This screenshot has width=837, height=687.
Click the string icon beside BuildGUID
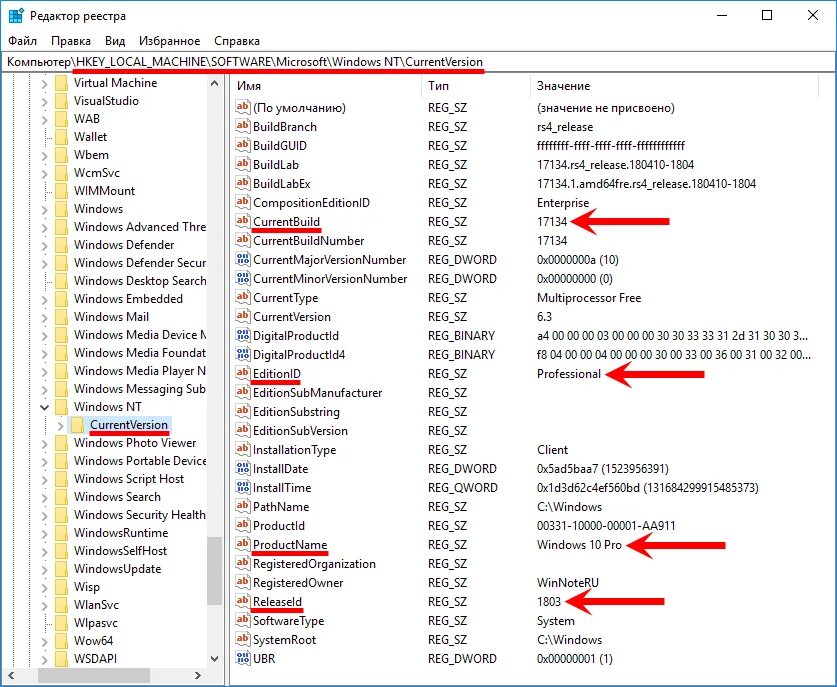tap(243, 145)
